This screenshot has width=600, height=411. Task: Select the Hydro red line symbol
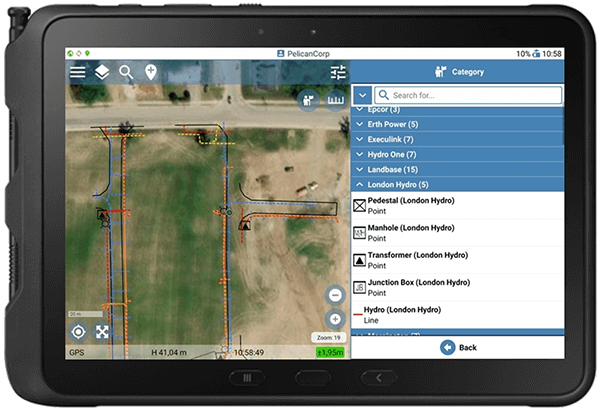point(358,315)
